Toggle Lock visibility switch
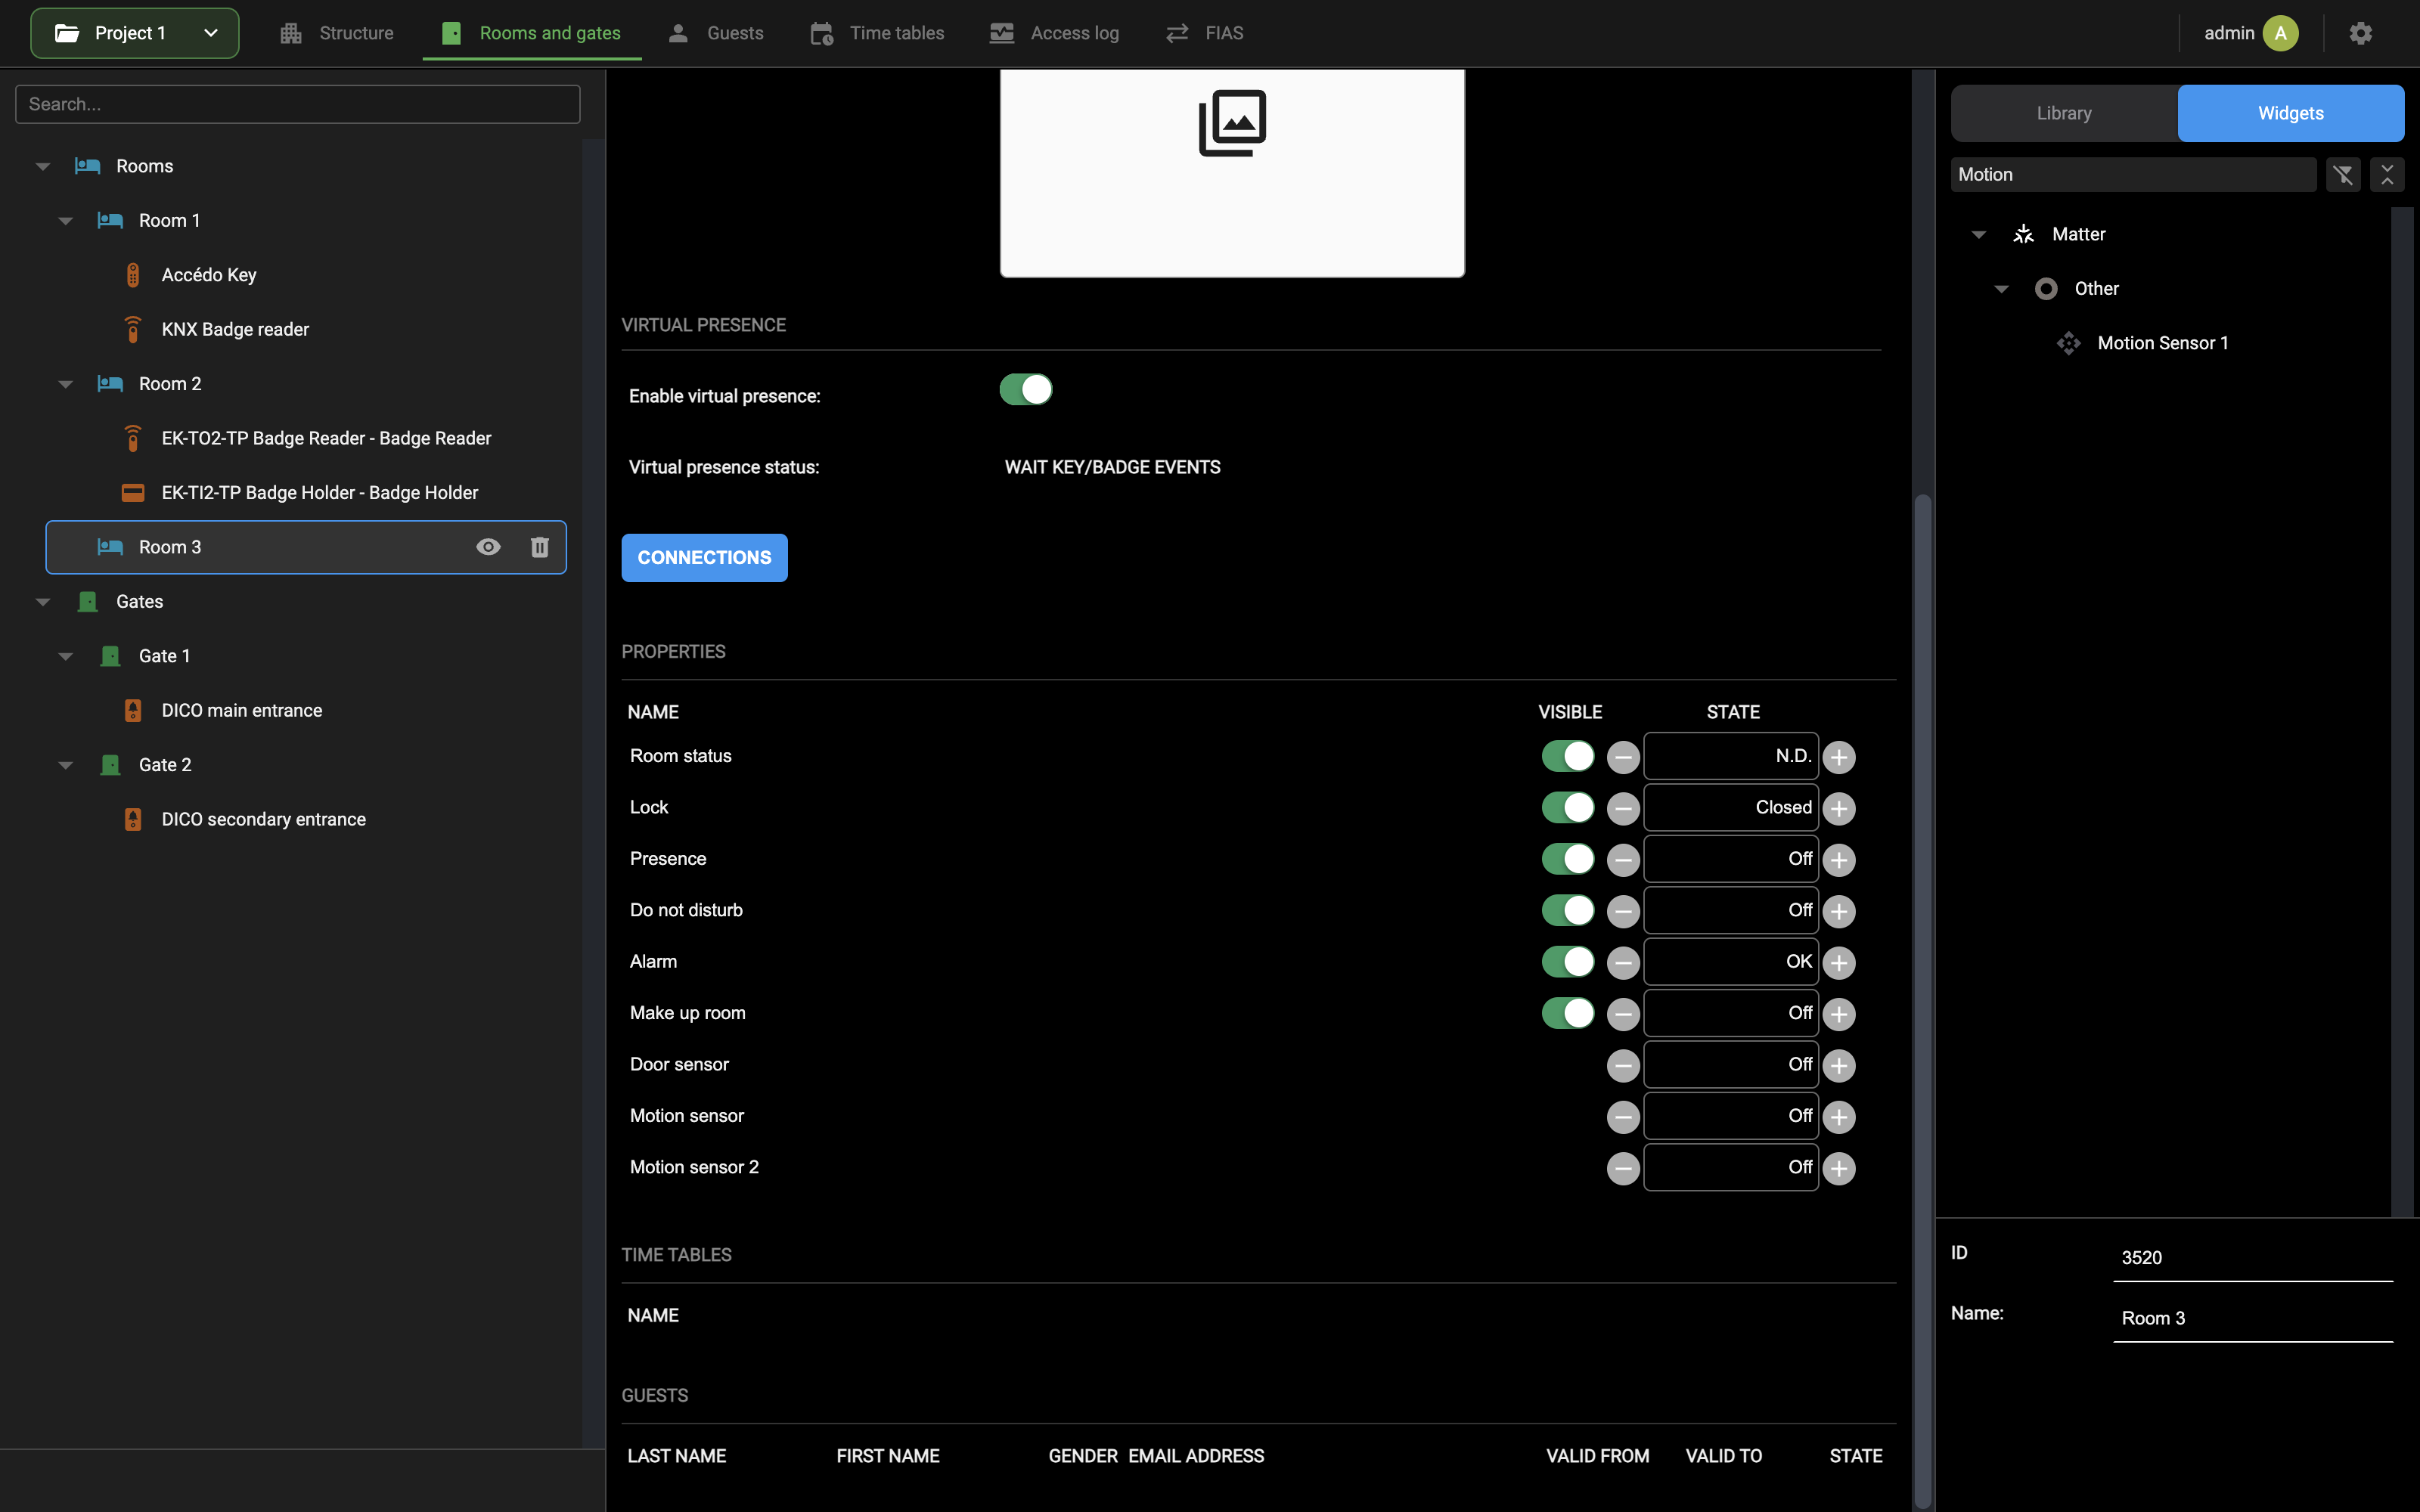This screenshot has width=2420, height=1512. (x=1568, y=807)
